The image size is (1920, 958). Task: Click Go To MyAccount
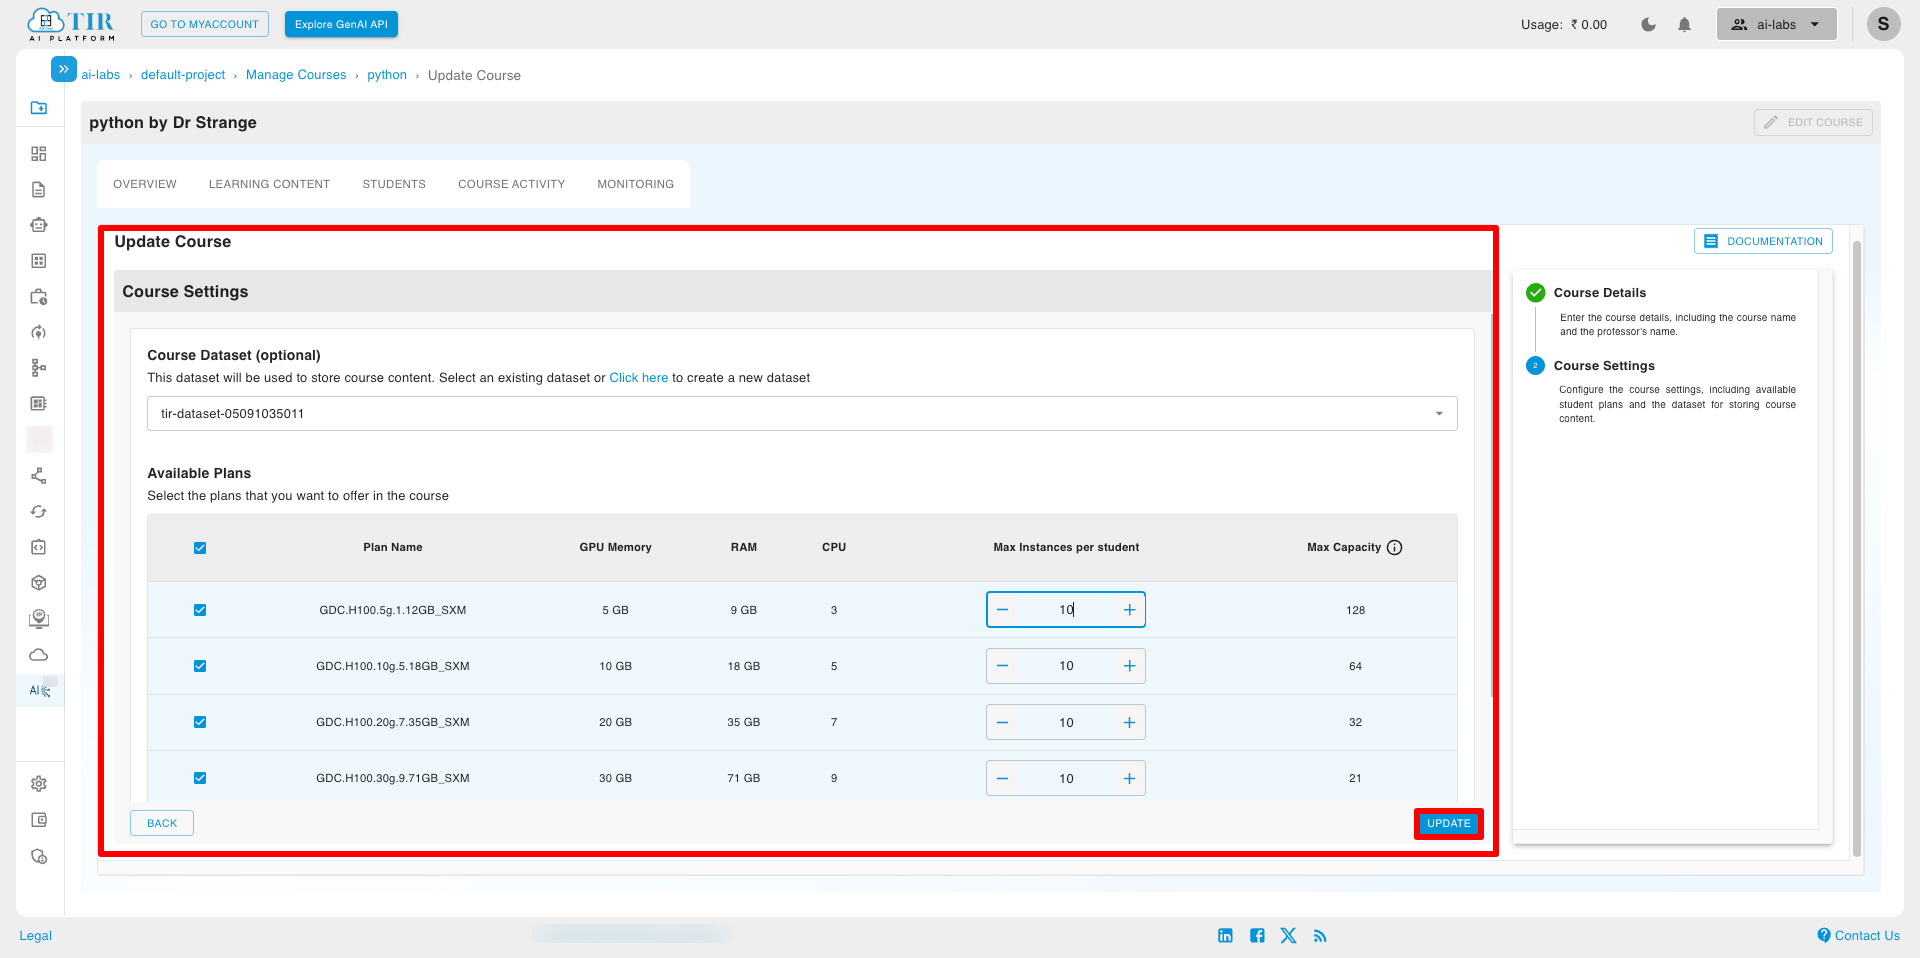pyautogui.click(x=205, y=24)
